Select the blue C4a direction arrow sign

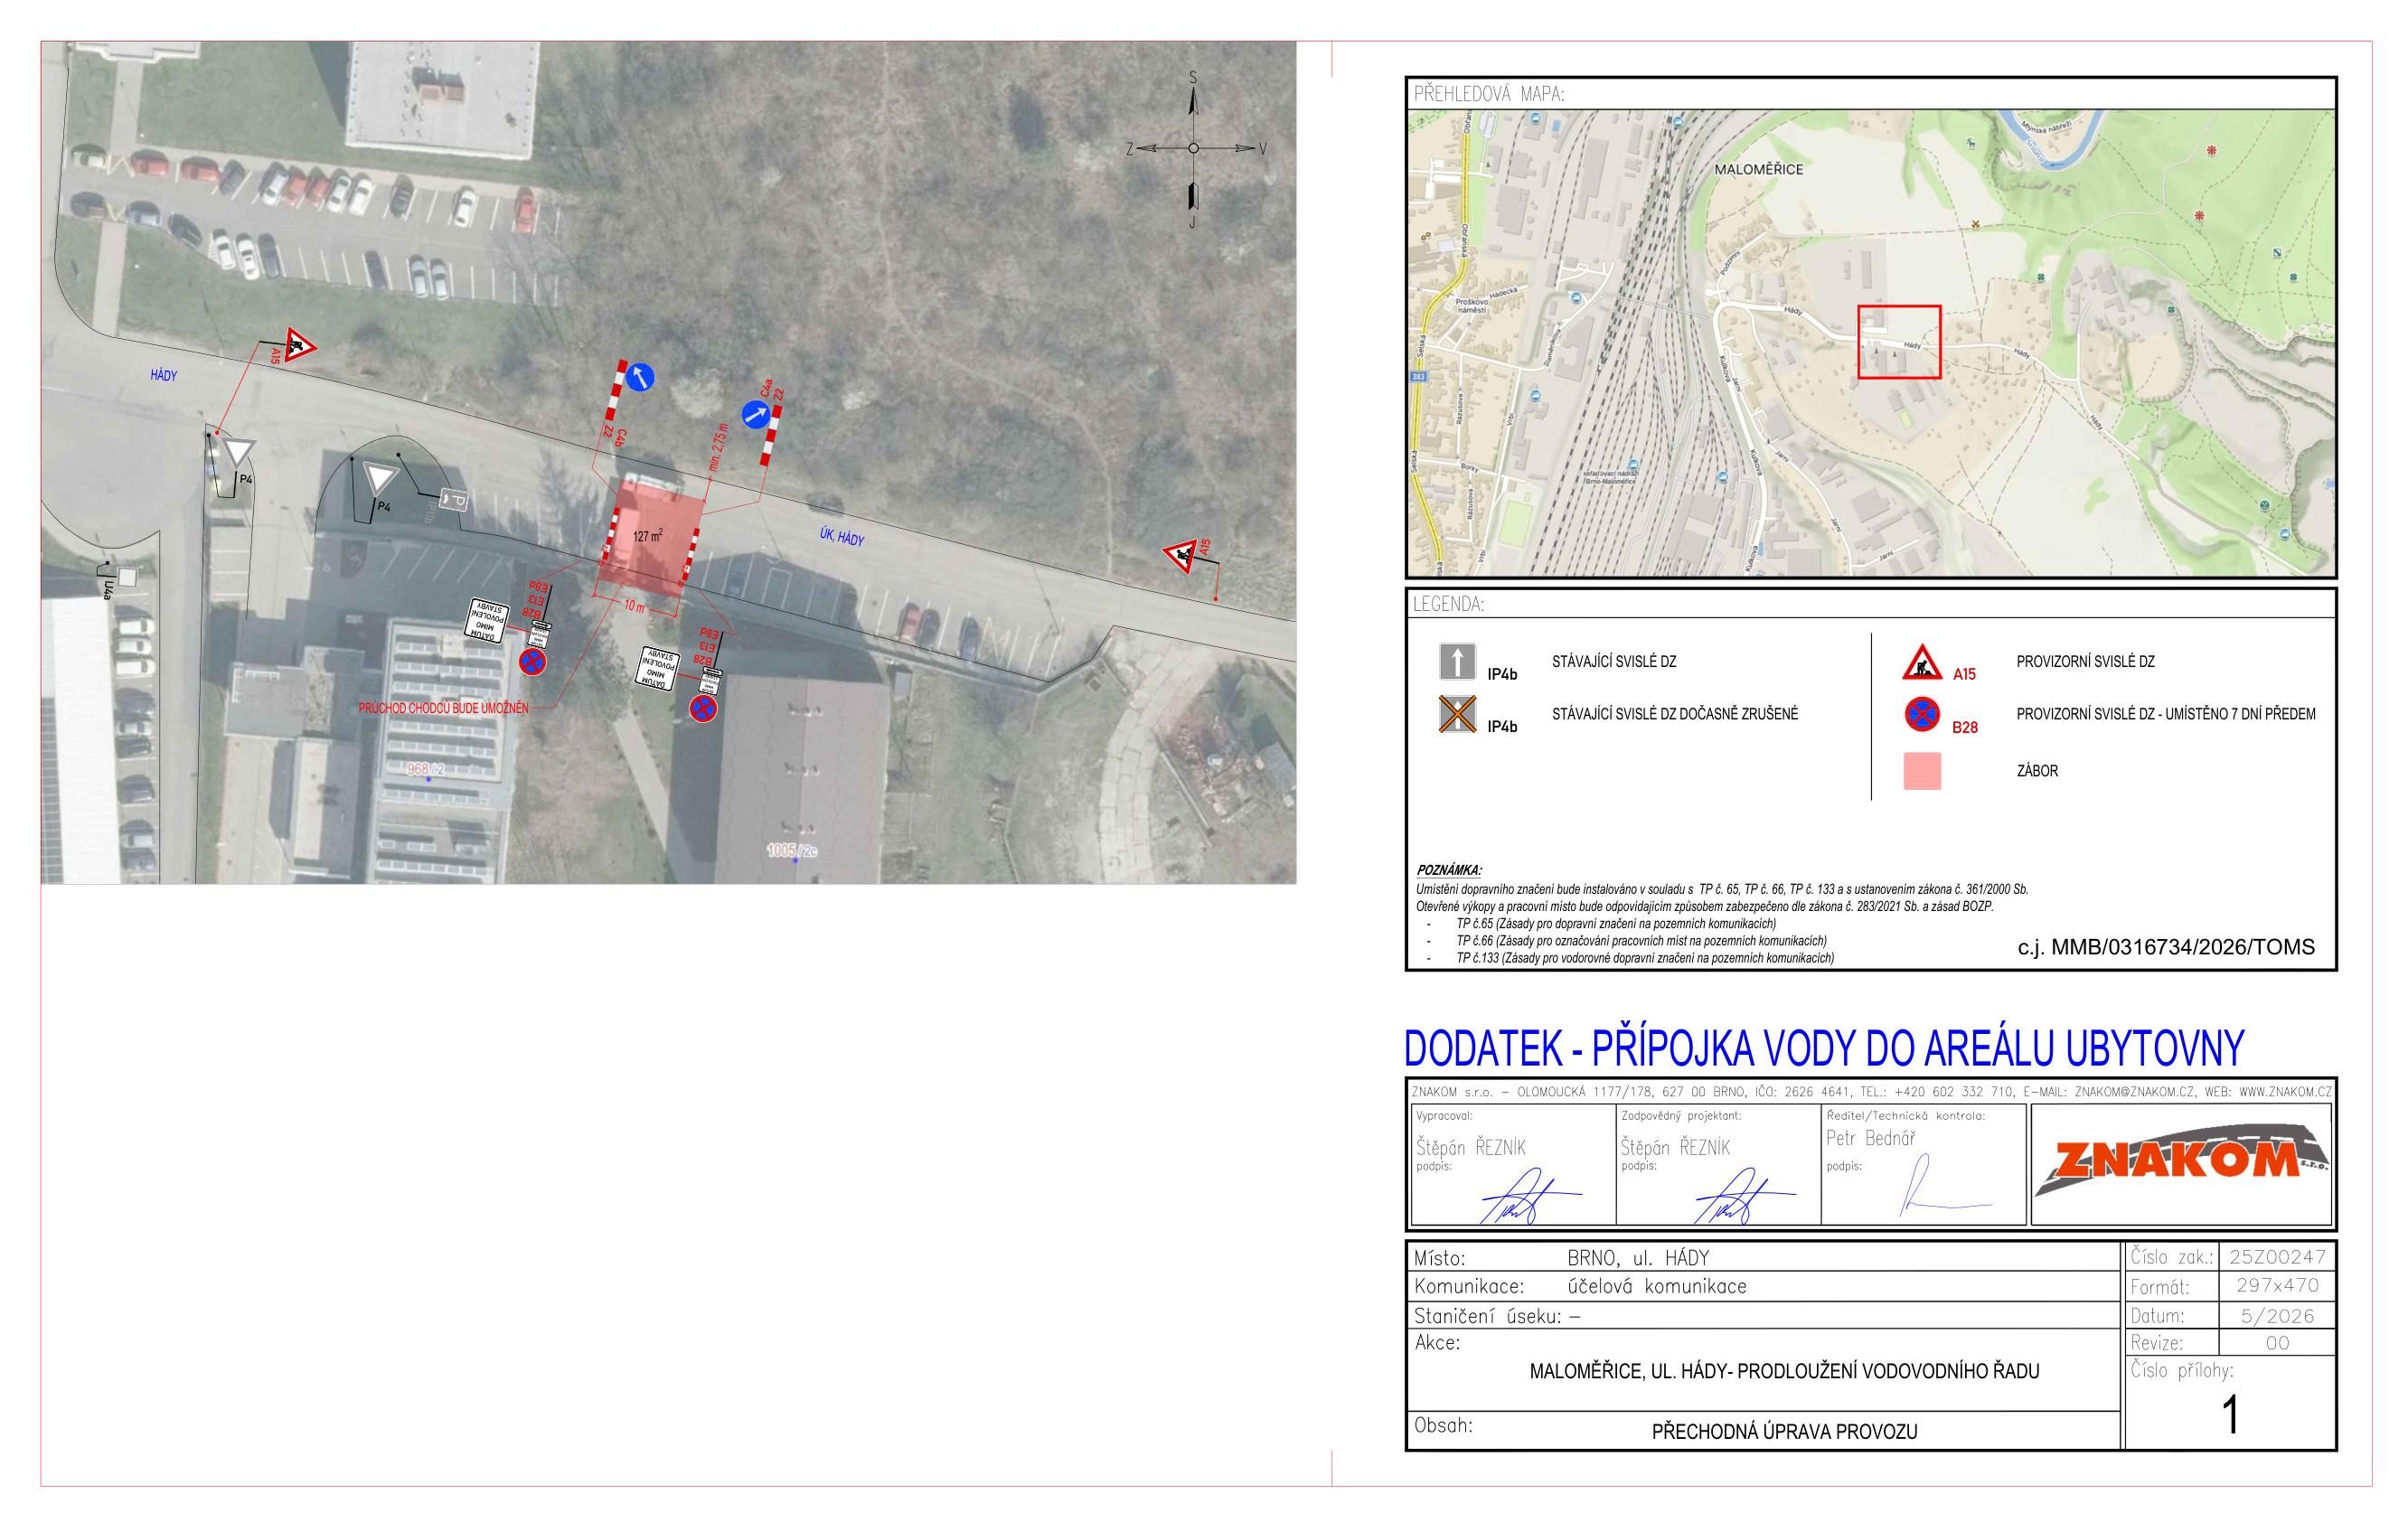pos(755,414)
